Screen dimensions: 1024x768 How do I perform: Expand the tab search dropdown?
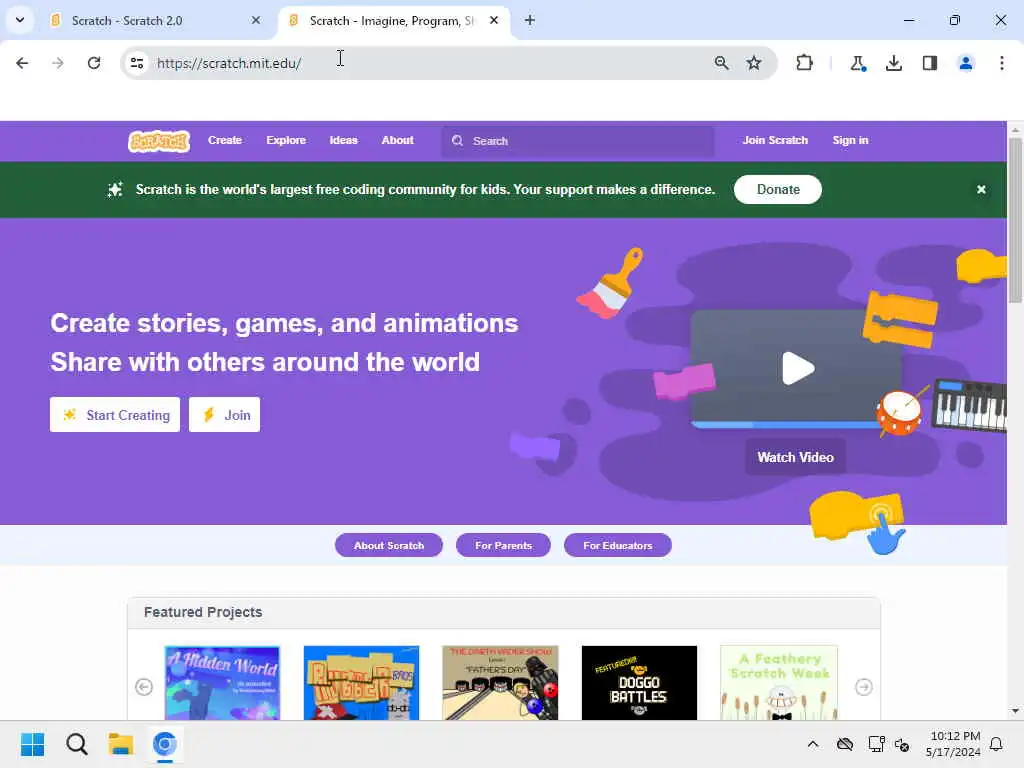(20, 20)
